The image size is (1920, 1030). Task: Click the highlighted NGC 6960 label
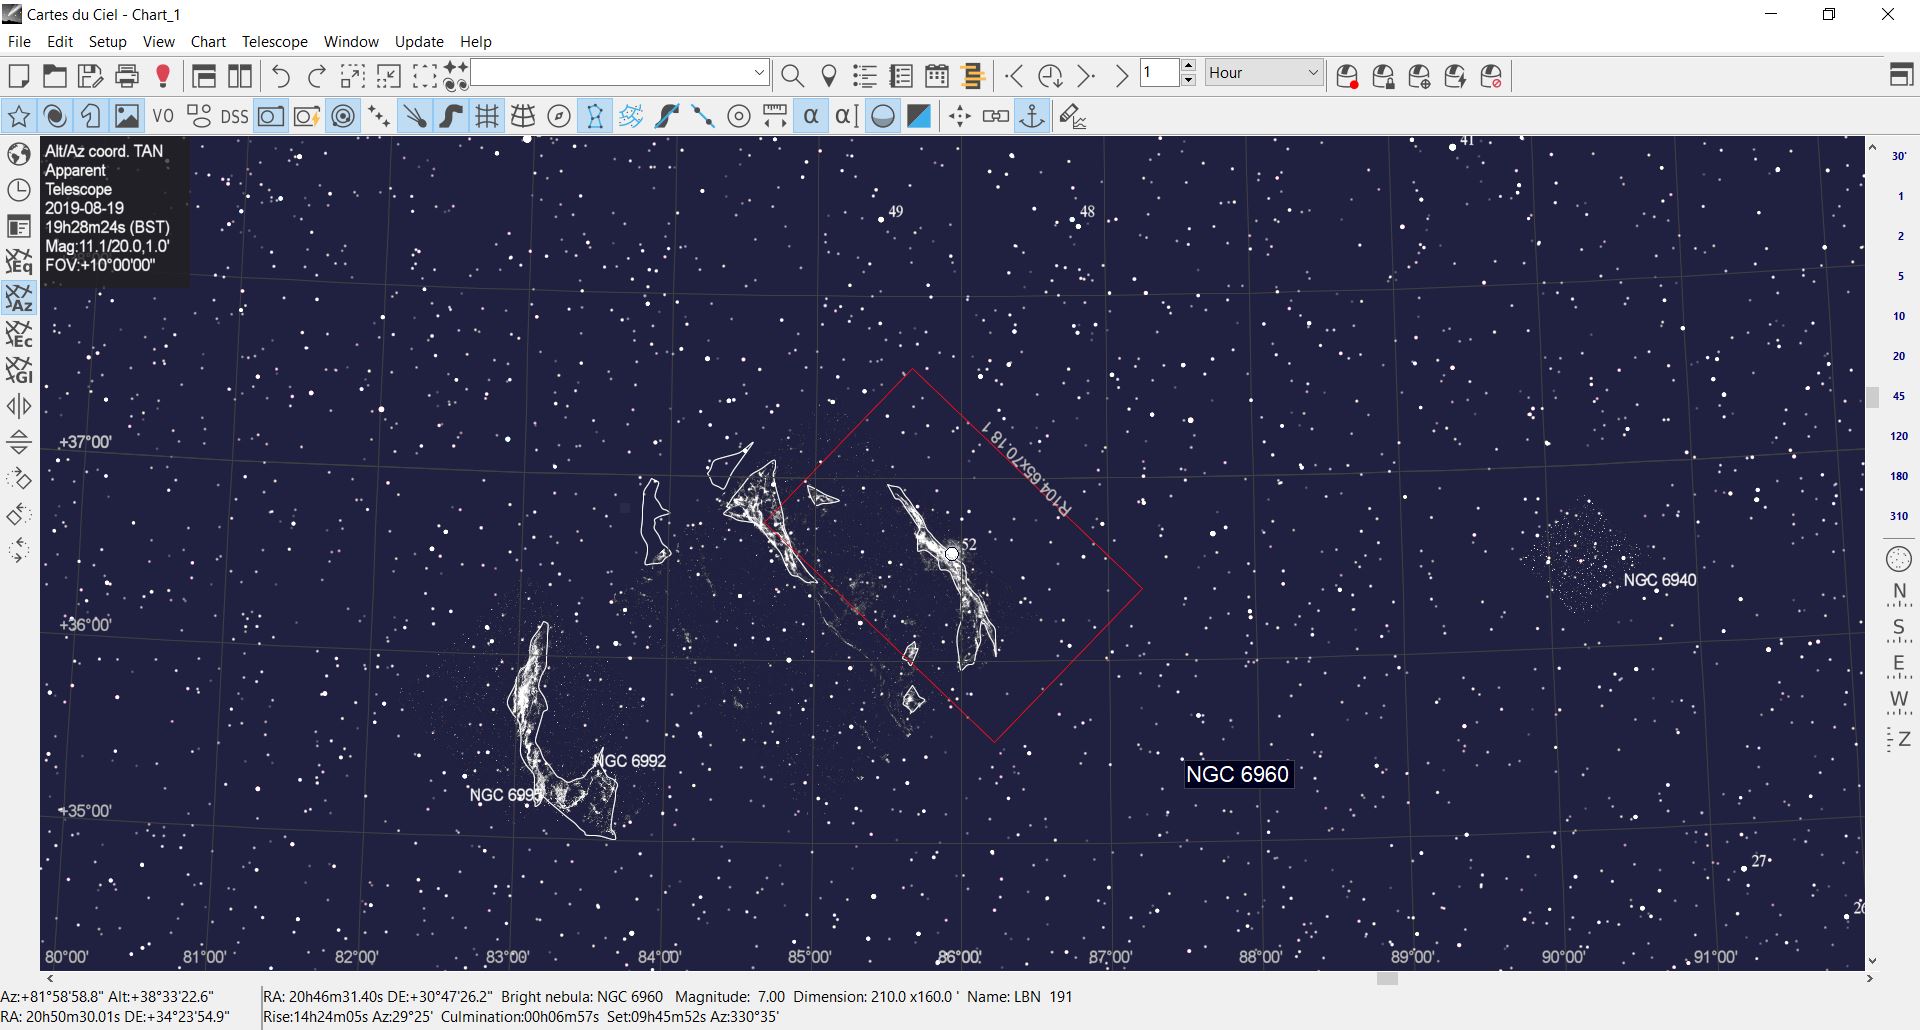(1238, 774)
